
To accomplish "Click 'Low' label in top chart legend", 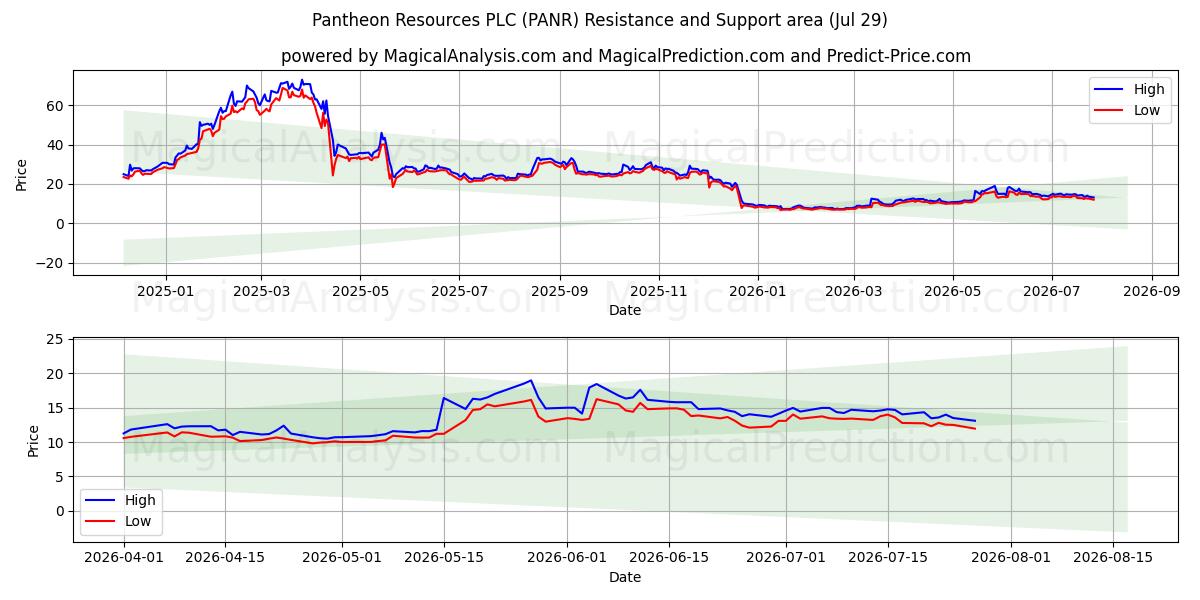I will tap(1147, 111).
